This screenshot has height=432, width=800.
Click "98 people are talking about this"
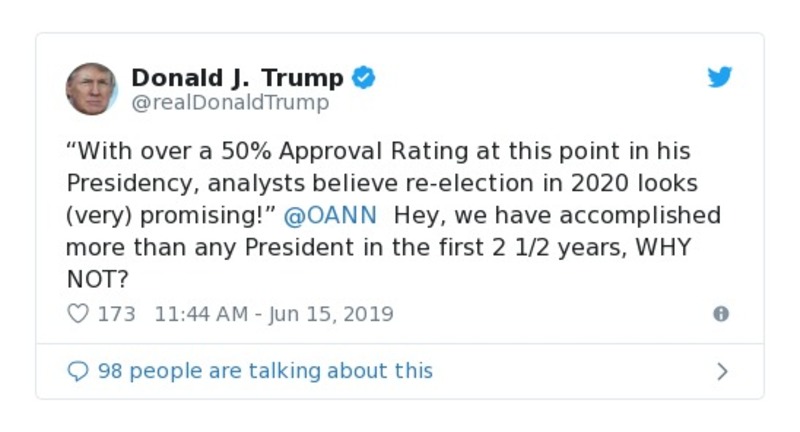pyautogui.click(x=265, y=371)
